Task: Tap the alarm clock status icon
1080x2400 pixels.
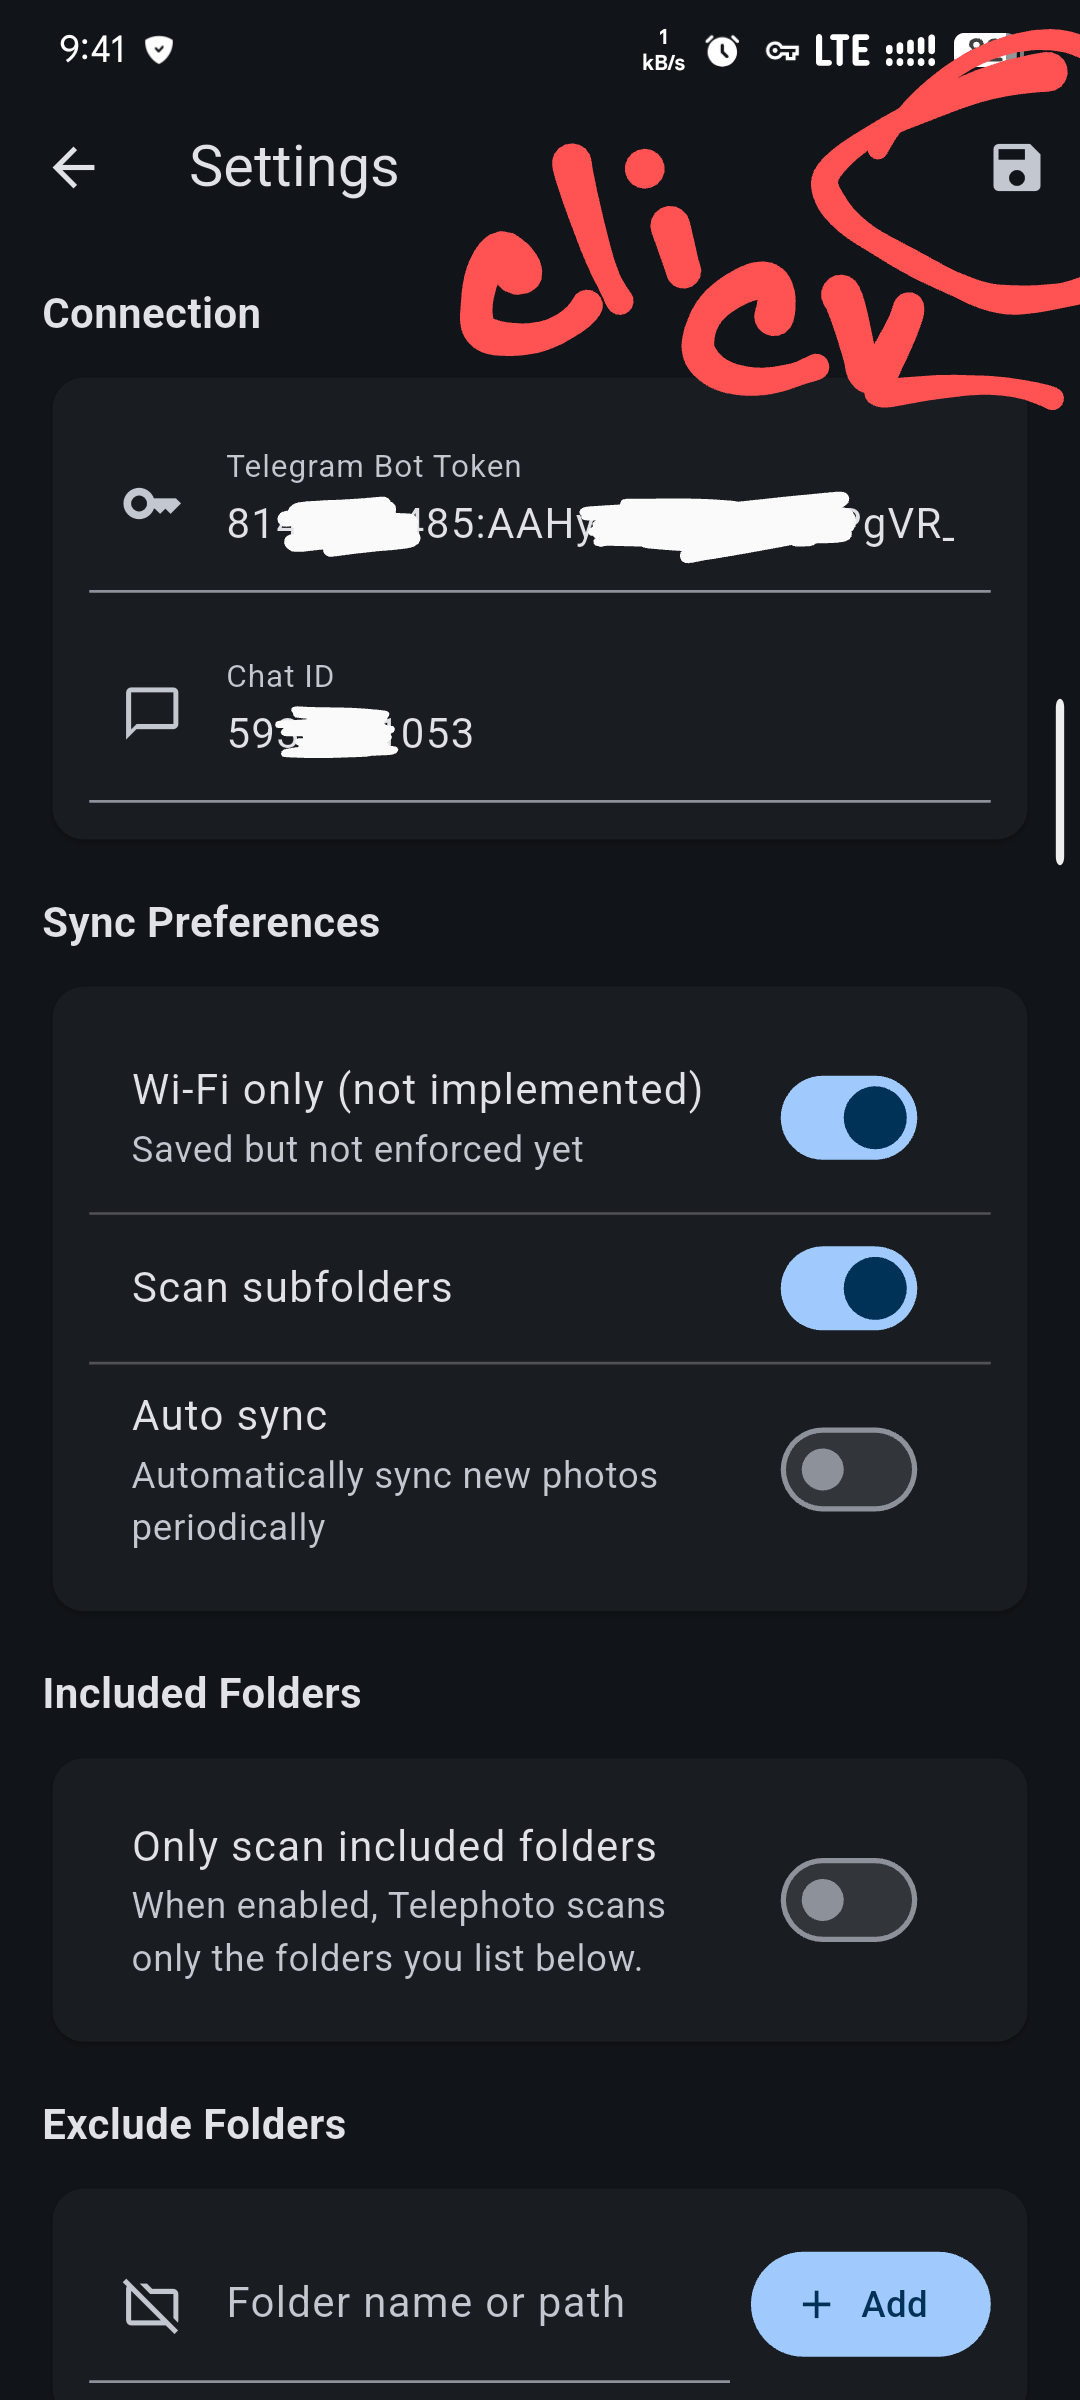Action: coord(722,50)
